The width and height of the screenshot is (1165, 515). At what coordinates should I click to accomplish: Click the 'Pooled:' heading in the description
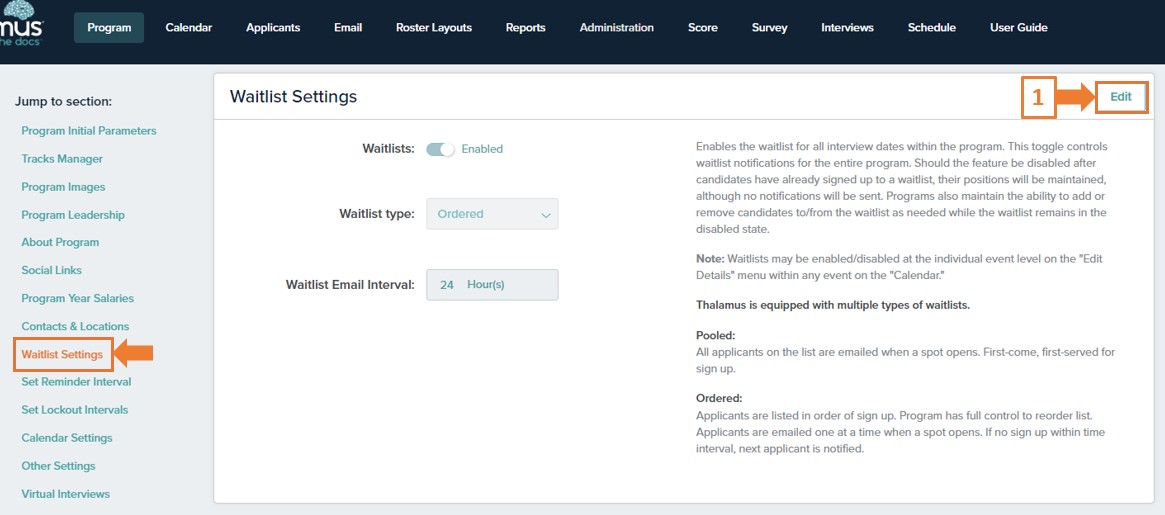click(715, 336)
